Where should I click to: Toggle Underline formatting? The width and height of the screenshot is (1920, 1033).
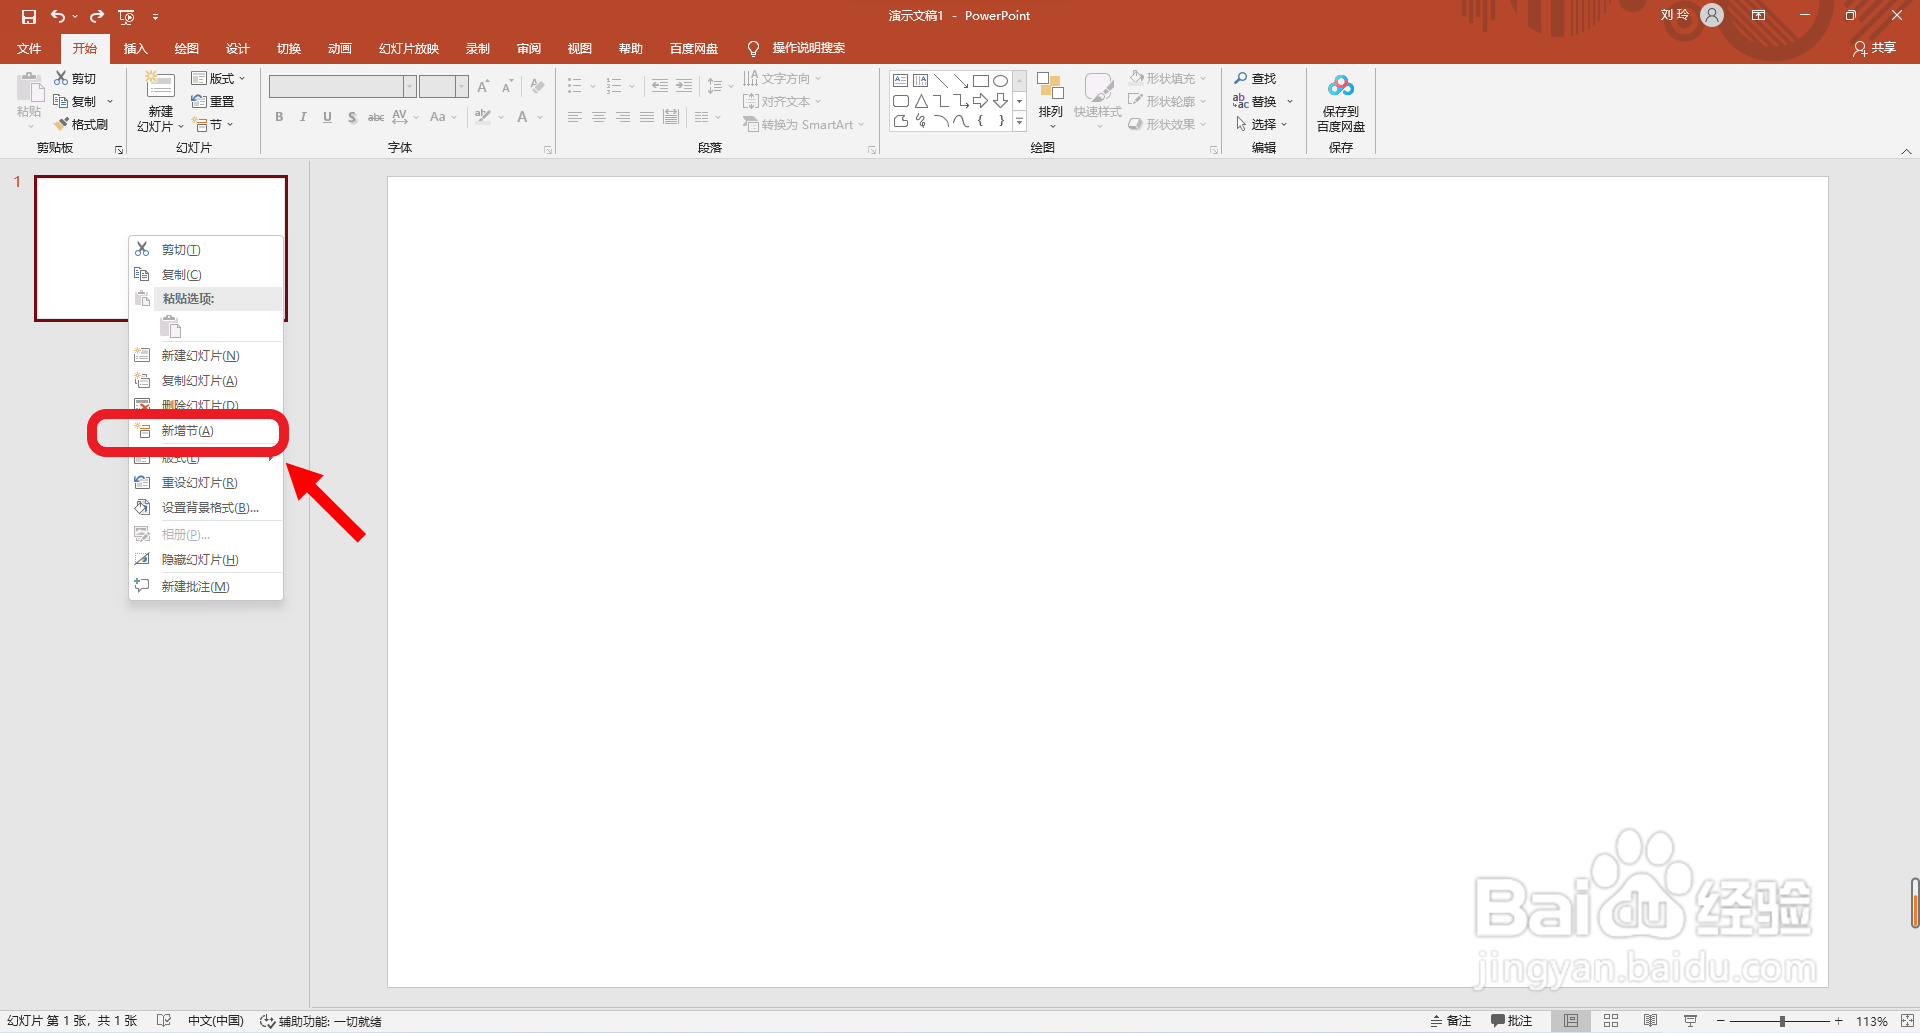pos(327,117)
